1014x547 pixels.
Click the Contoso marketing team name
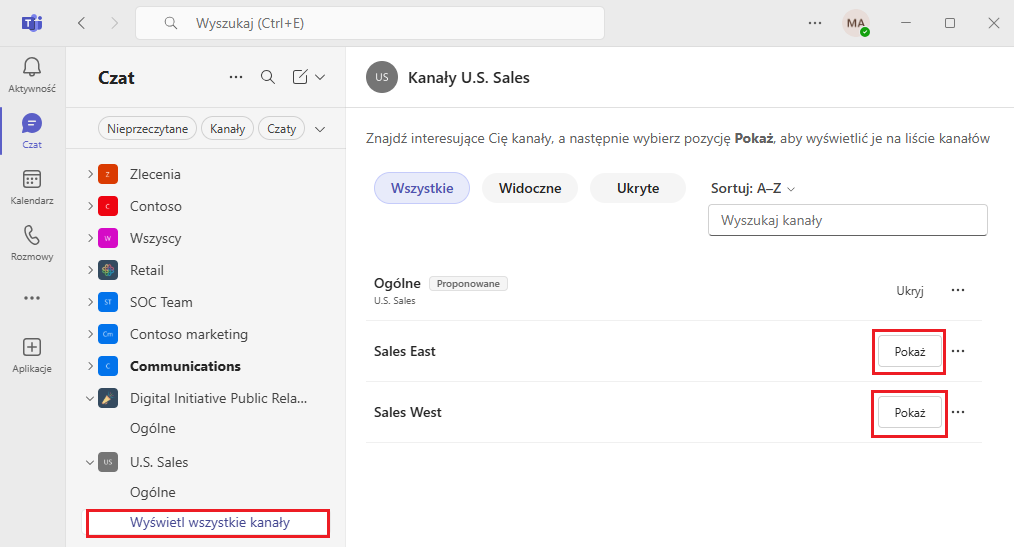(189, 334)
